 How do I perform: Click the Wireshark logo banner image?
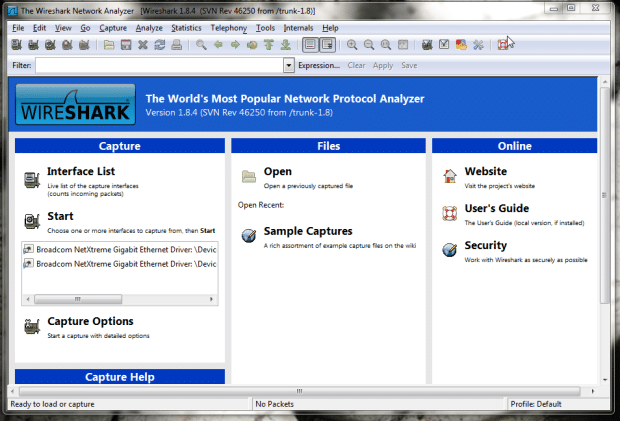(x=76, y=104)
